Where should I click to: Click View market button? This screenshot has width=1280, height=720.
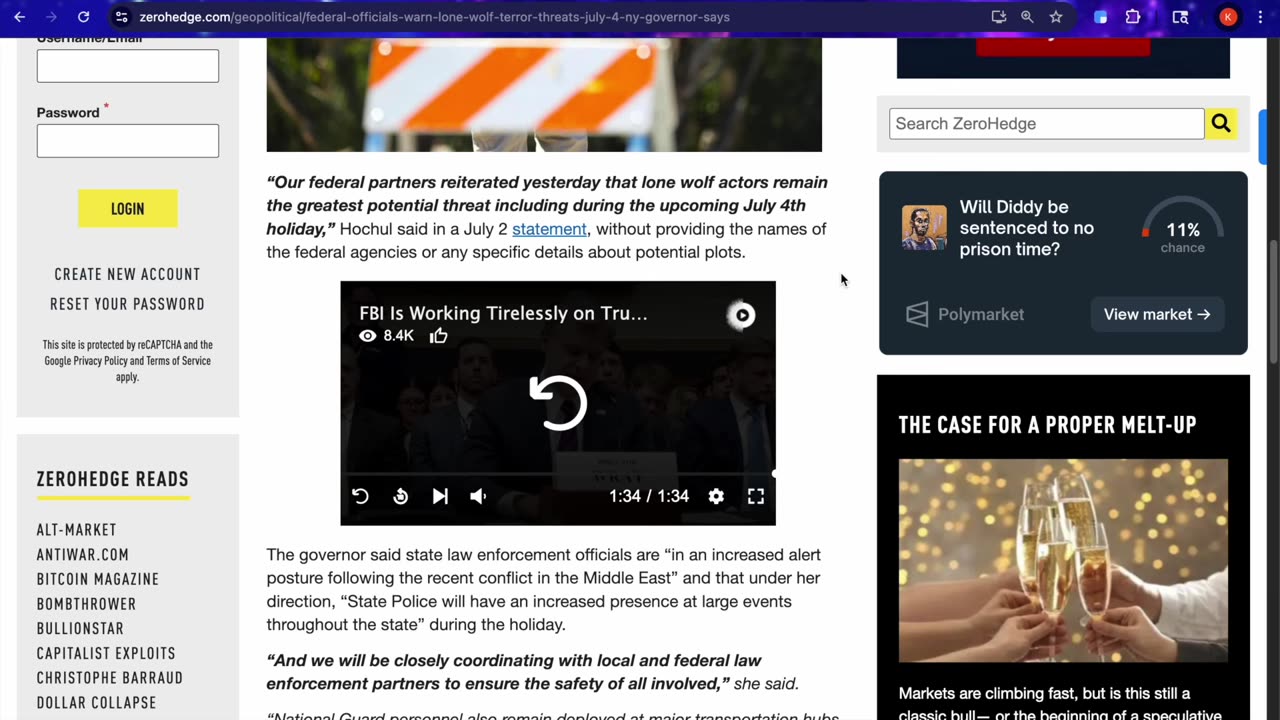click(x=1157, y=314)
